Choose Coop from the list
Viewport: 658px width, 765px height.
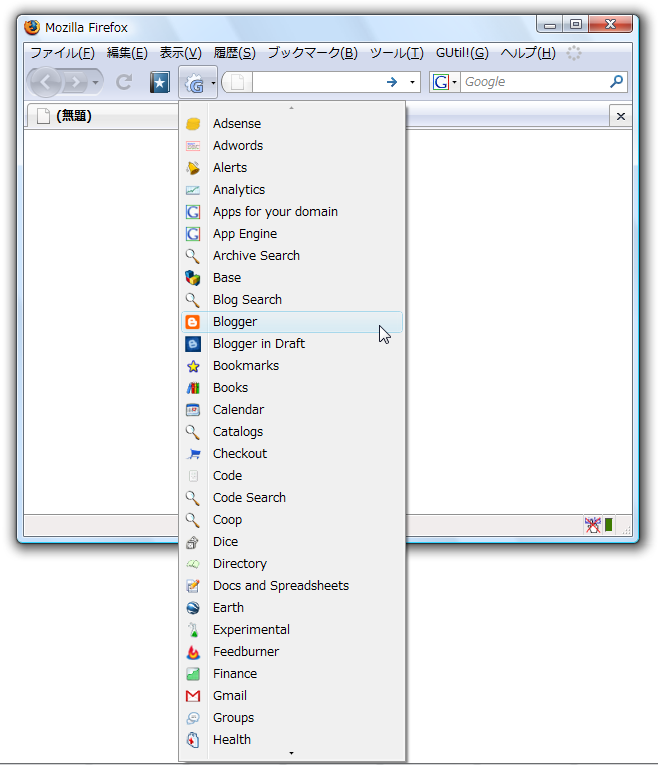pos(291,520)
